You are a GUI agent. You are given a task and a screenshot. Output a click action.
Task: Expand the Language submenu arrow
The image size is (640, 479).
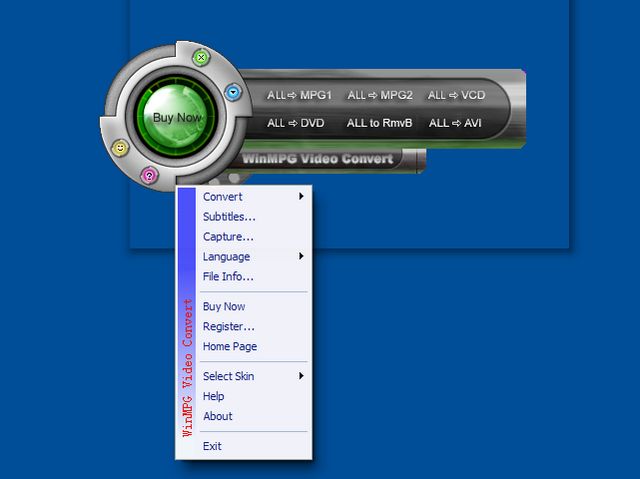coord(301,256)
